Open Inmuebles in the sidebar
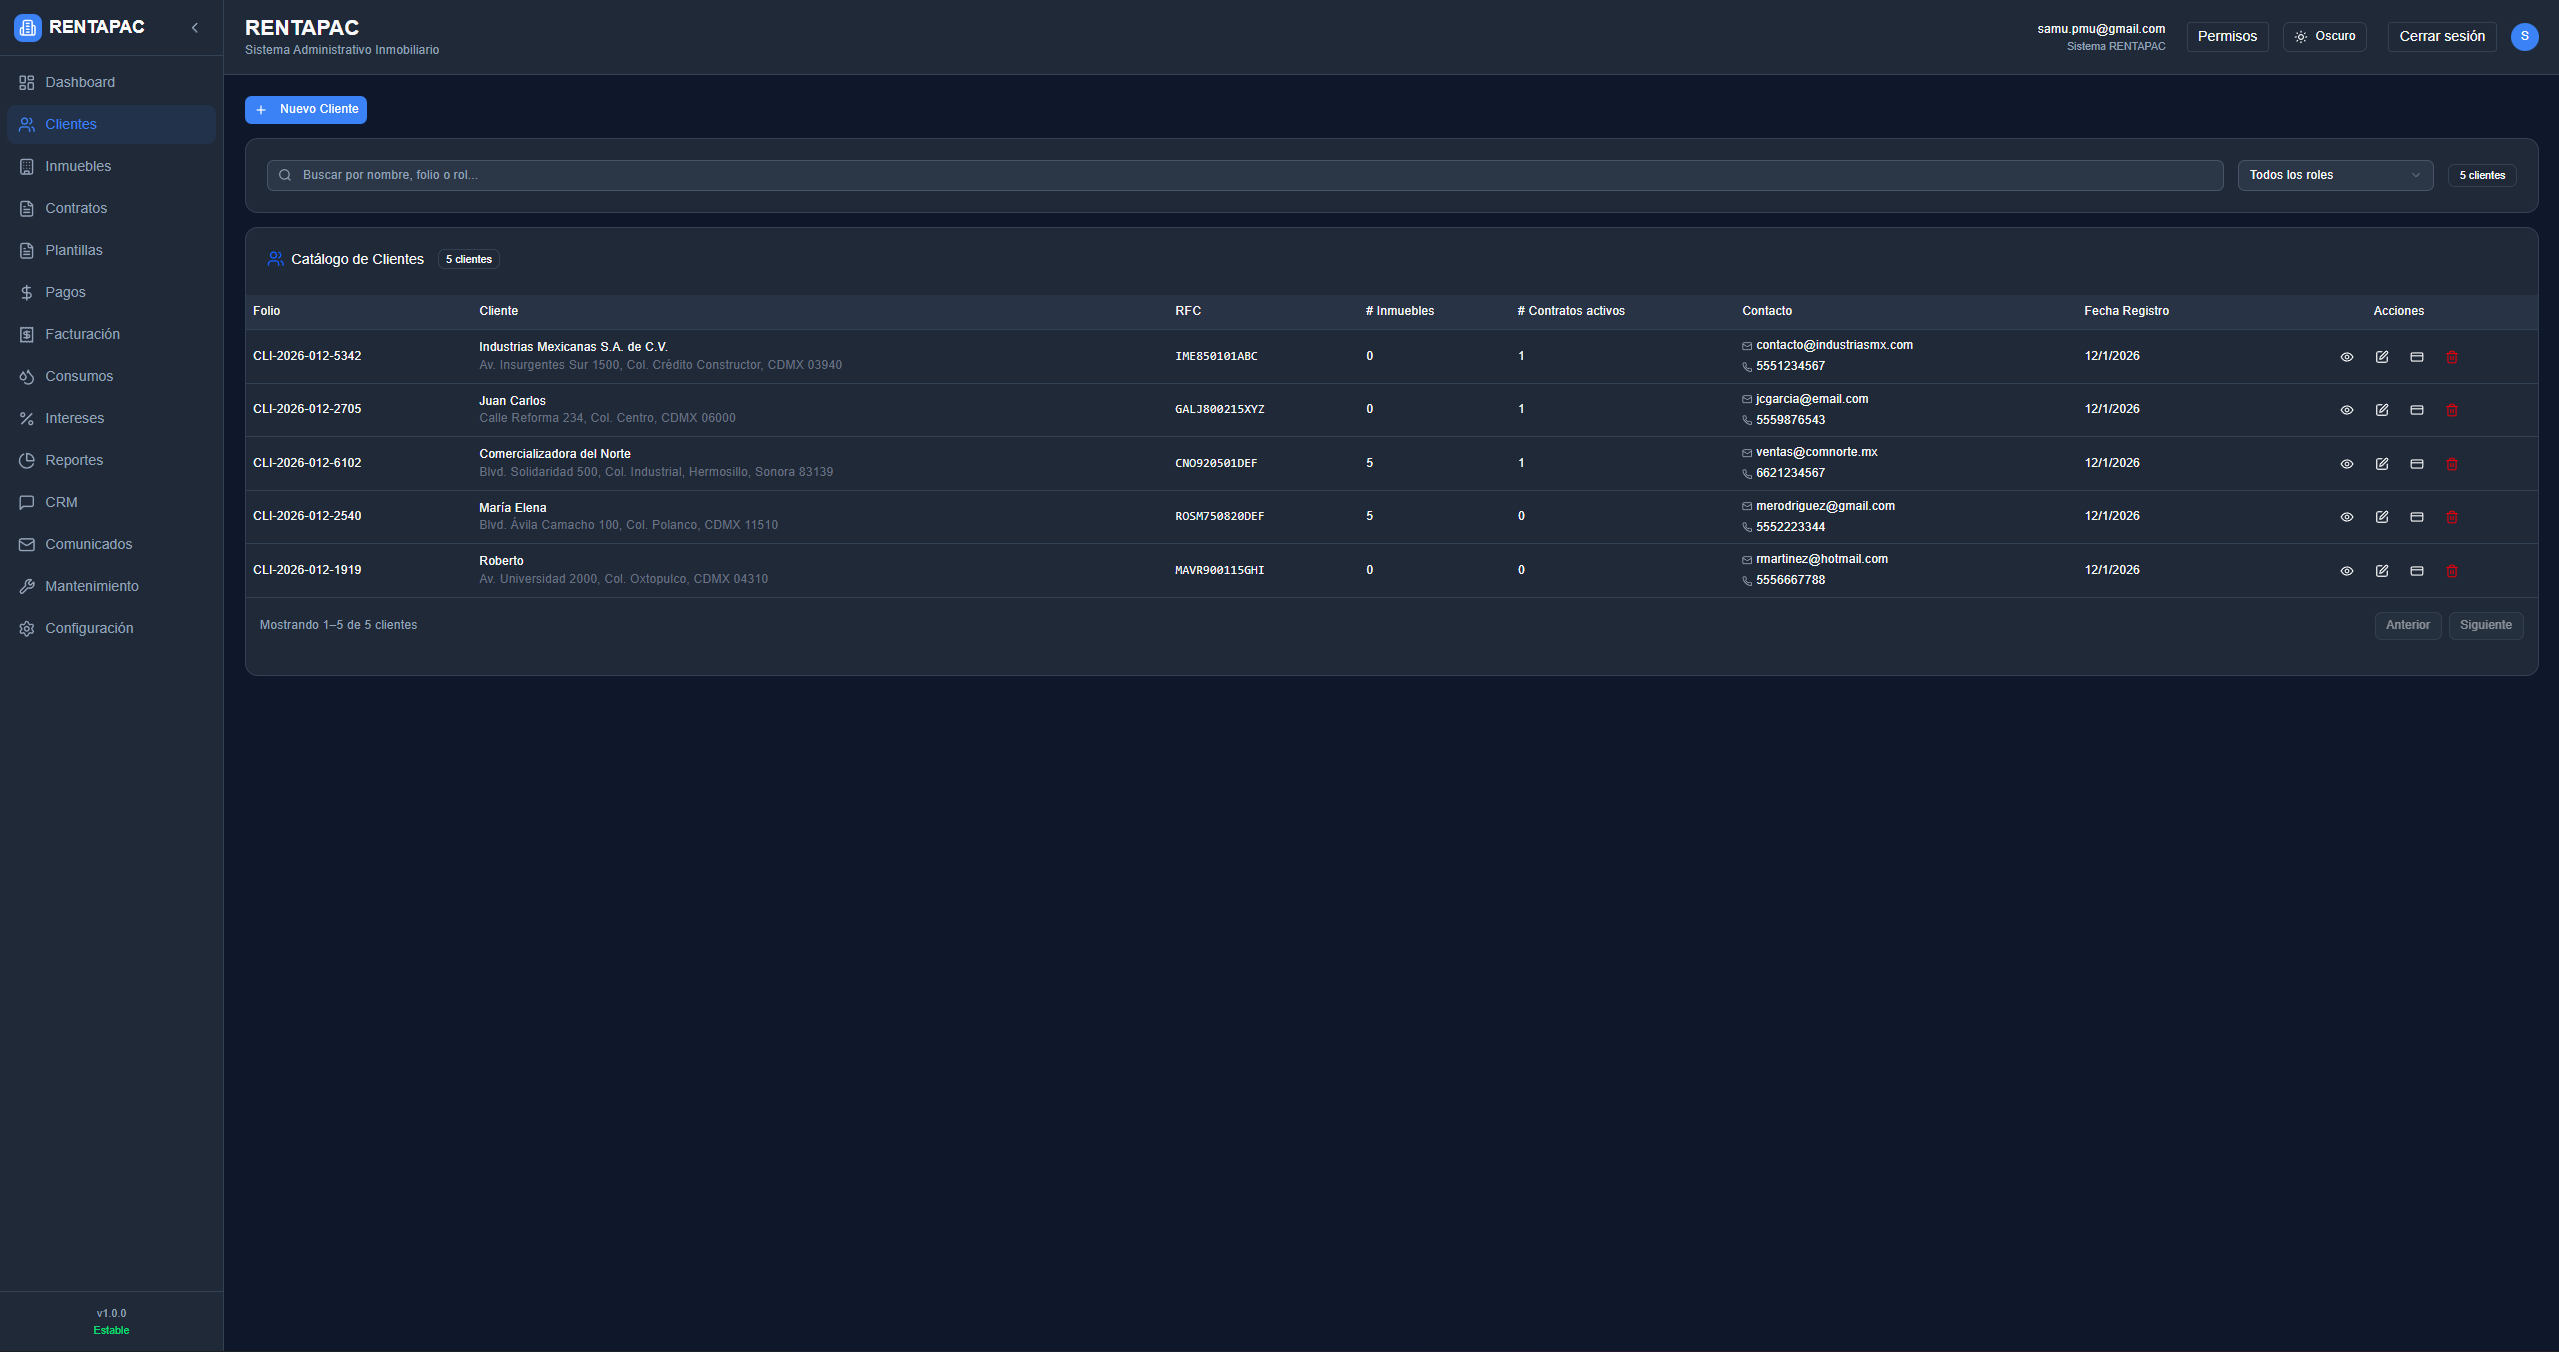 [x=78, y=166]
